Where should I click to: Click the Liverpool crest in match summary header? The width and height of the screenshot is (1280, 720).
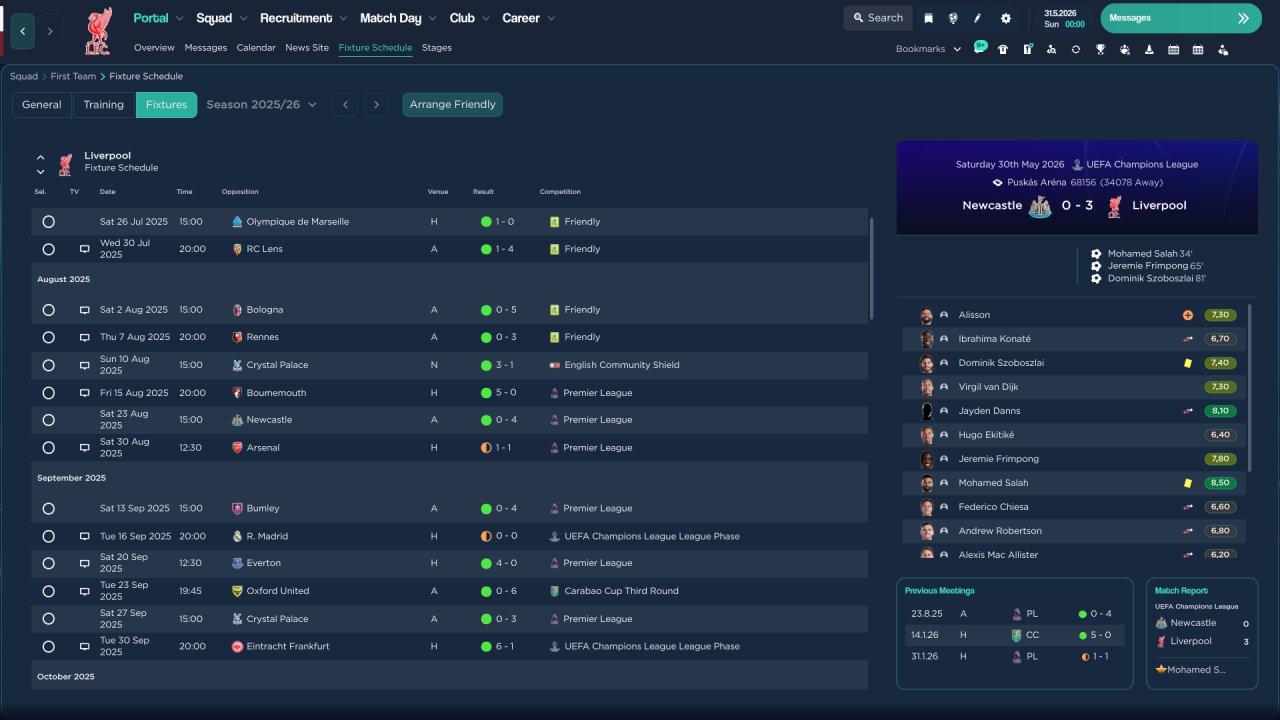[x=1114, y=206]
